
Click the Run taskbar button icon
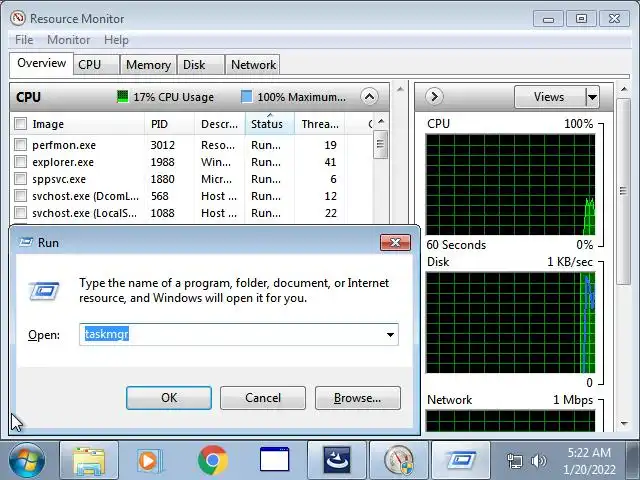click(461, 460)
